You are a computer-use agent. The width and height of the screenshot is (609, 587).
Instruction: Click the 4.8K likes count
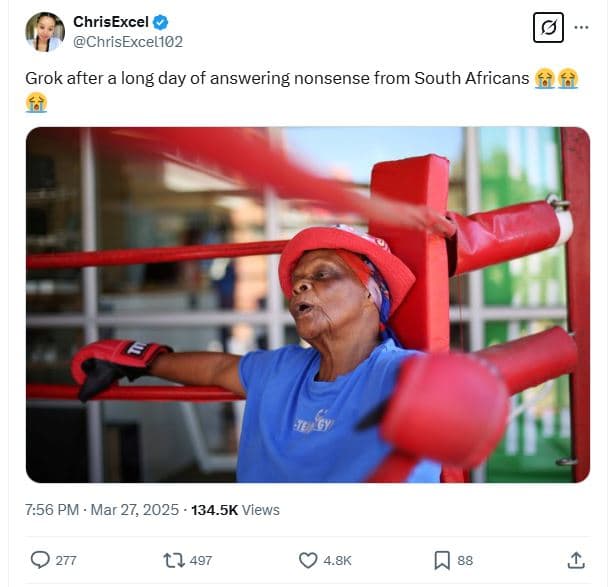pyautogui.click(x=338, y=561)
